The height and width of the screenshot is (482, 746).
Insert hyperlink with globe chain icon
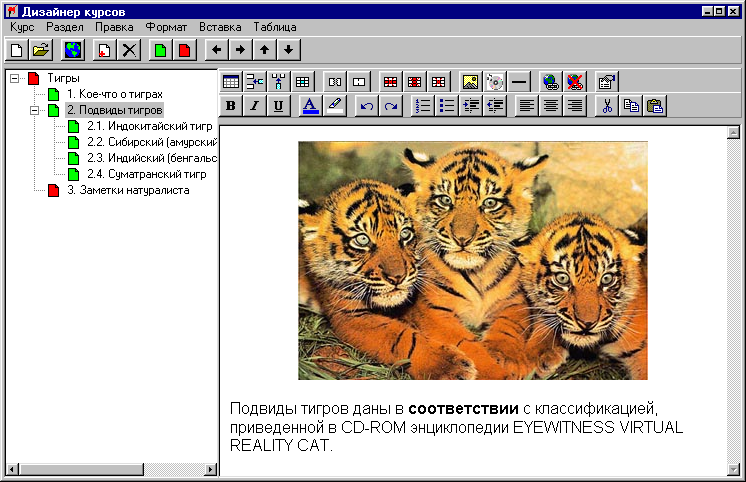[x=551, y=82]
